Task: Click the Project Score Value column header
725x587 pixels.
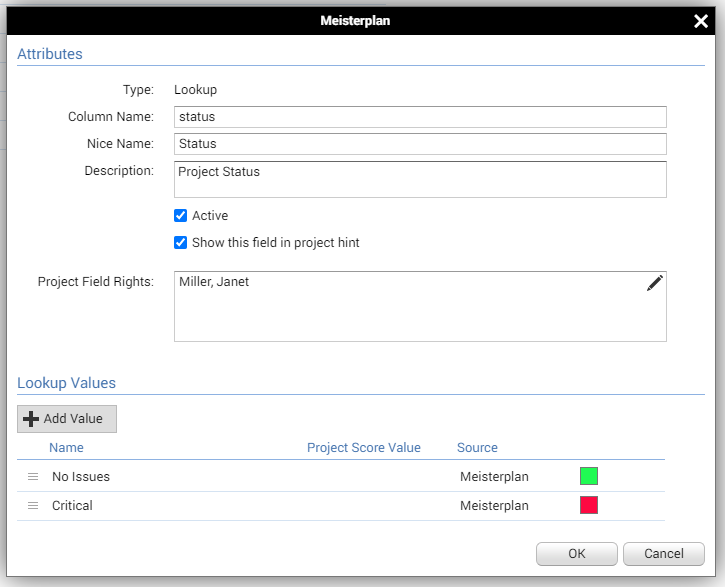Action: (364, 447)
